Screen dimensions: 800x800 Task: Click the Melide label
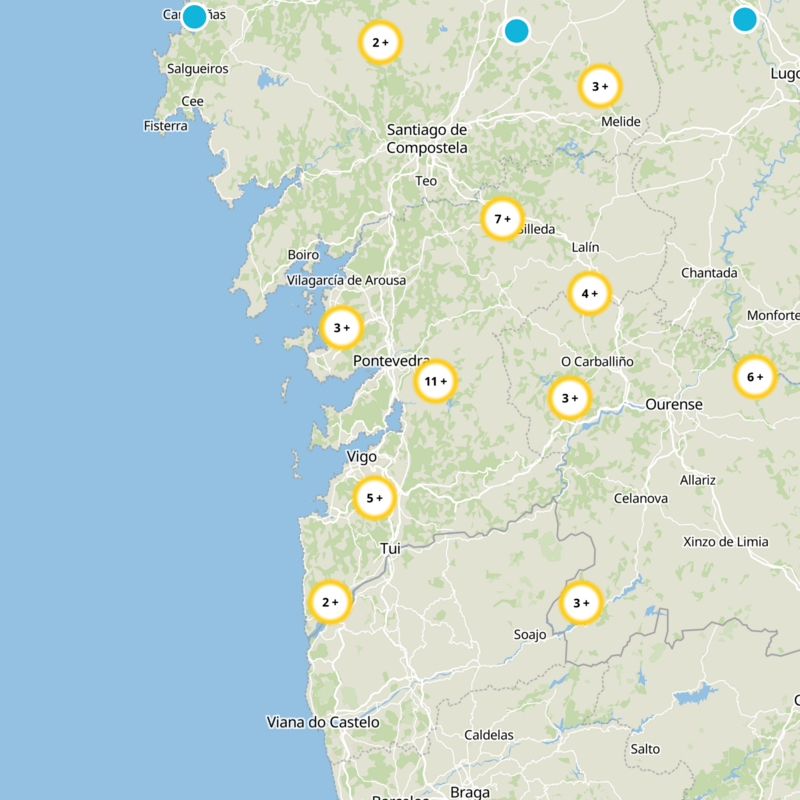coord(620,122)
